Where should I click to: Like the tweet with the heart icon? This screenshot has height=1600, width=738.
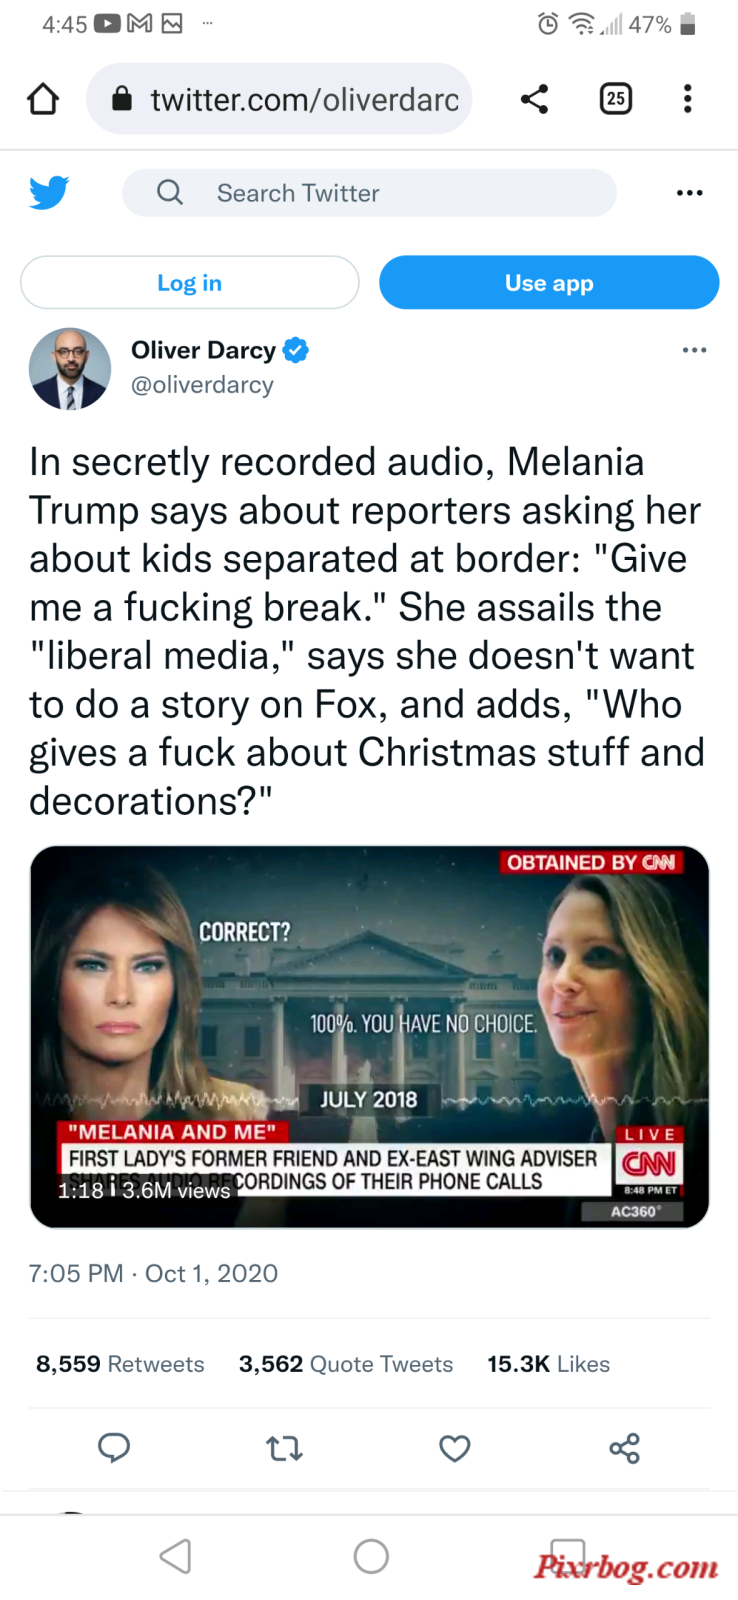pyautogui.click(x=455, y=1448)
